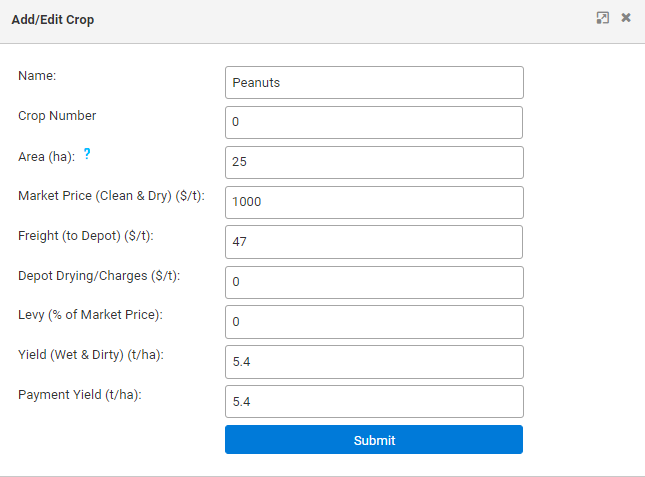The height and width of the screenshot is (477, 645).
Task: Select the Yield (Wet & Dirty) input
Action: pyautogui.click(x=374, y=362)
